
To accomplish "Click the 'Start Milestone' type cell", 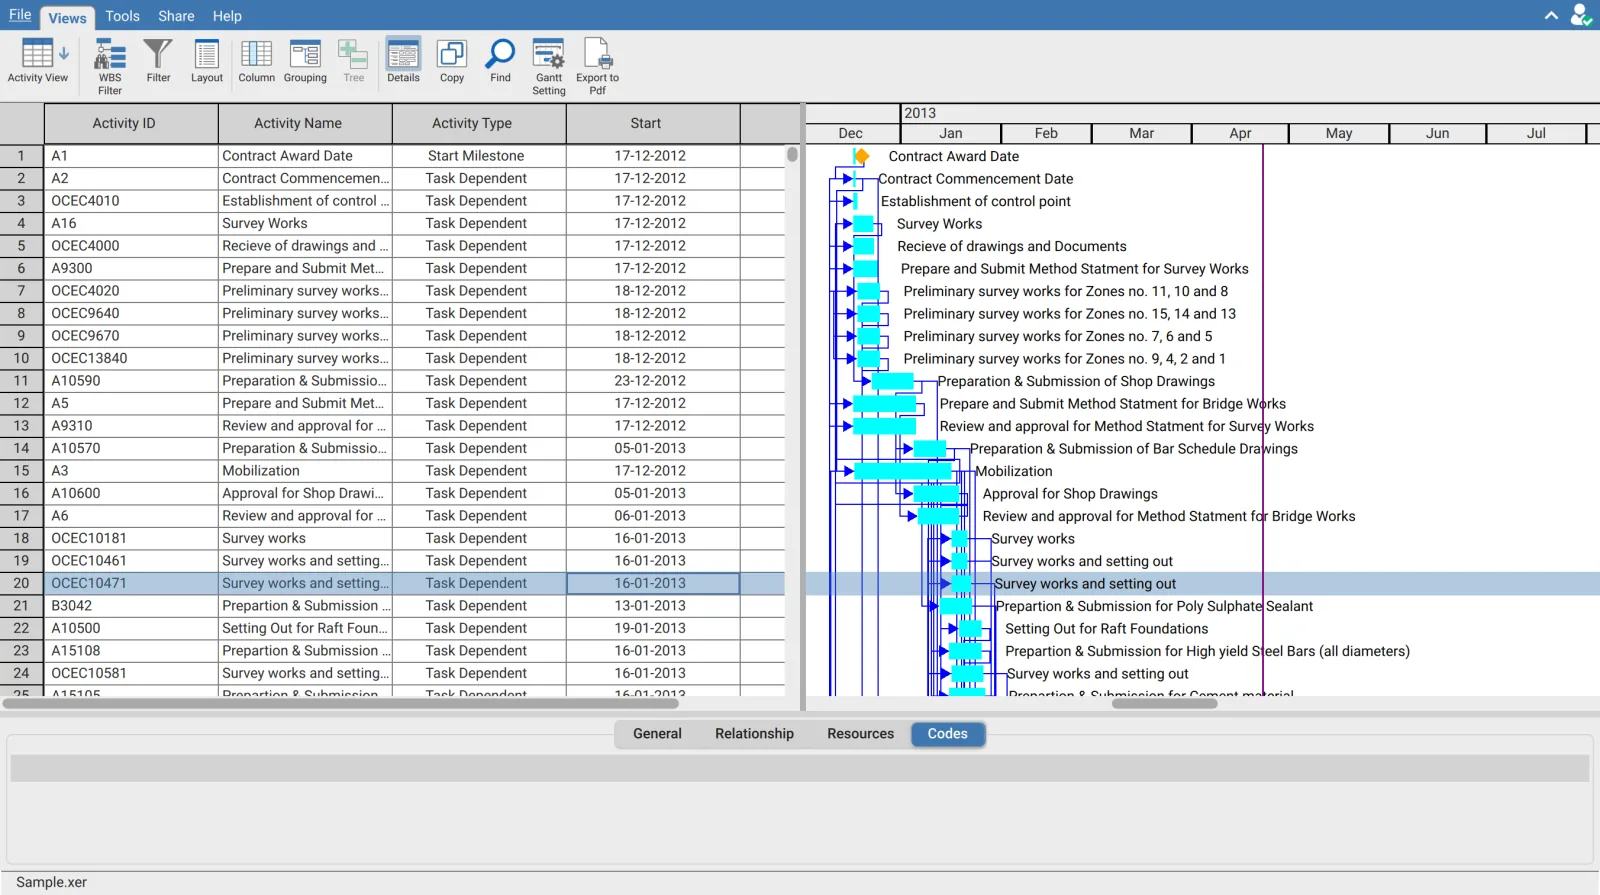I will coord(479,156).
